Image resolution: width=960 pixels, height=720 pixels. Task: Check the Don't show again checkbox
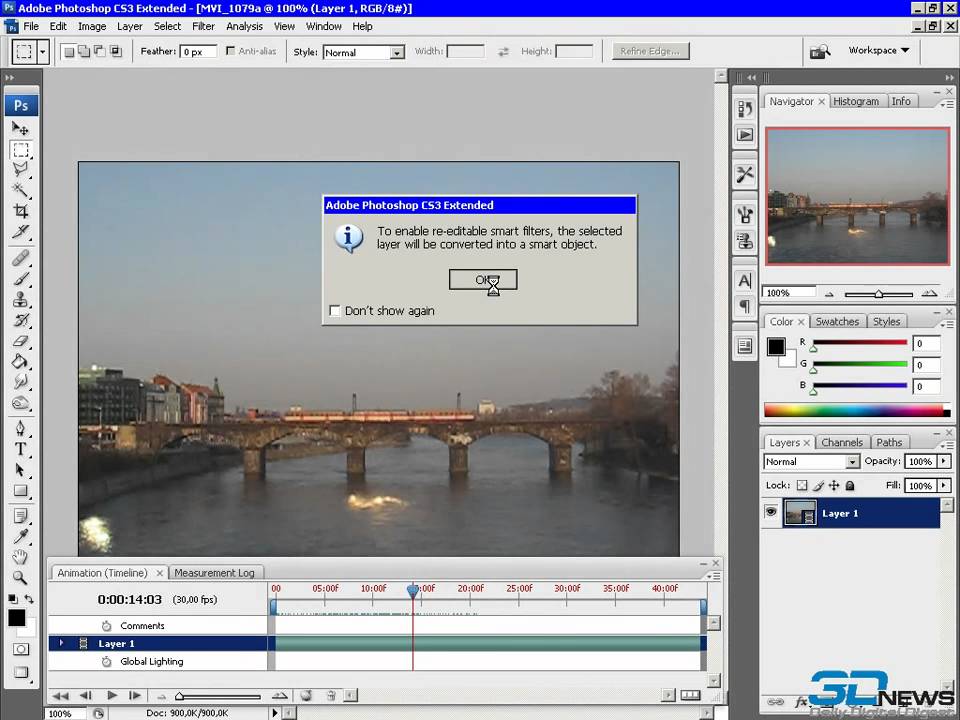click(335, 311)
